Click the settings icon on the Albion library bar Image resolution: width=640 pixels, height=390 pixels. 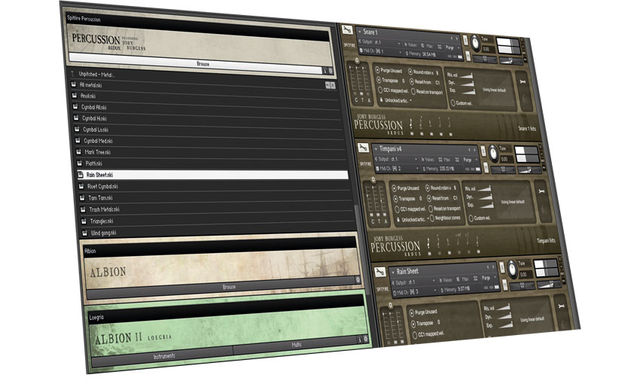pyautogui.click(x=358, y=279)
